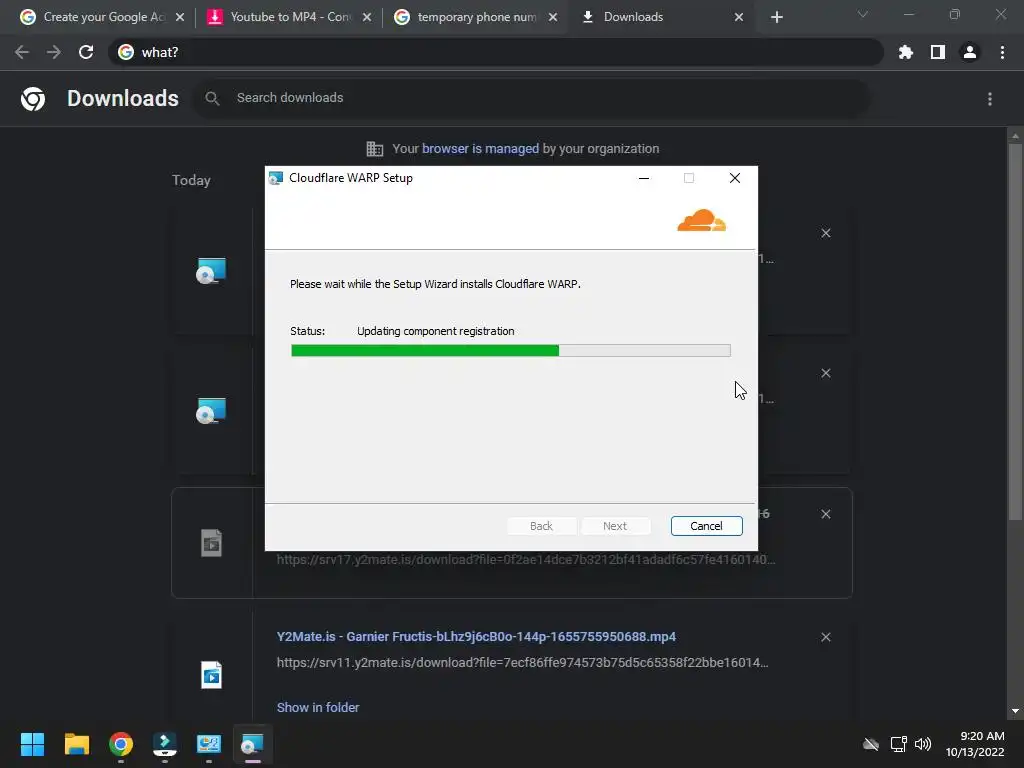Show the Garnier Fructis file in folder
The width and height of the screenshot is (1024, 768).
coord(318,707)
